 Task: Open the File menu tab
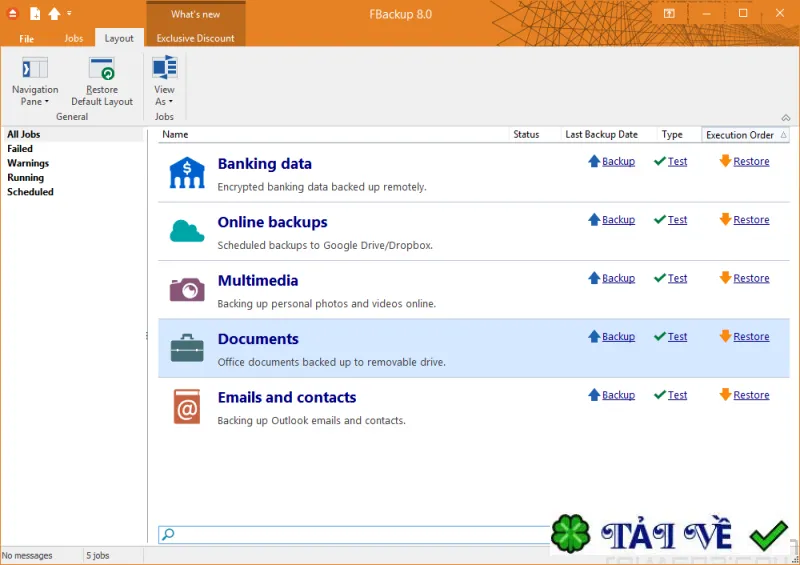pos(27,38)
